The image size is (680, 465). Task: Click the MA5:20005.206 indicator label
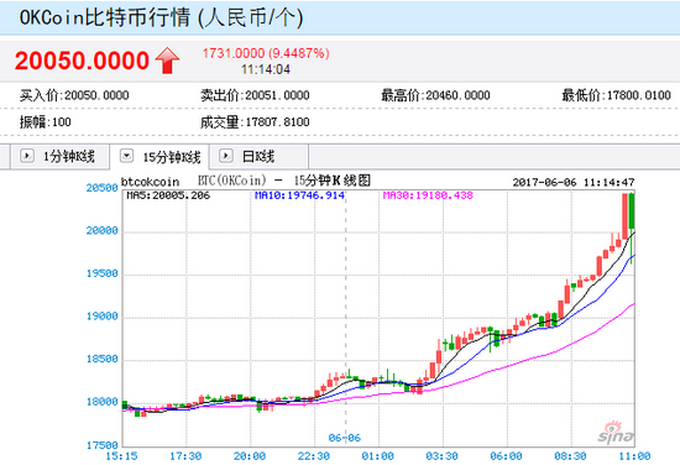tap(168, 195)
